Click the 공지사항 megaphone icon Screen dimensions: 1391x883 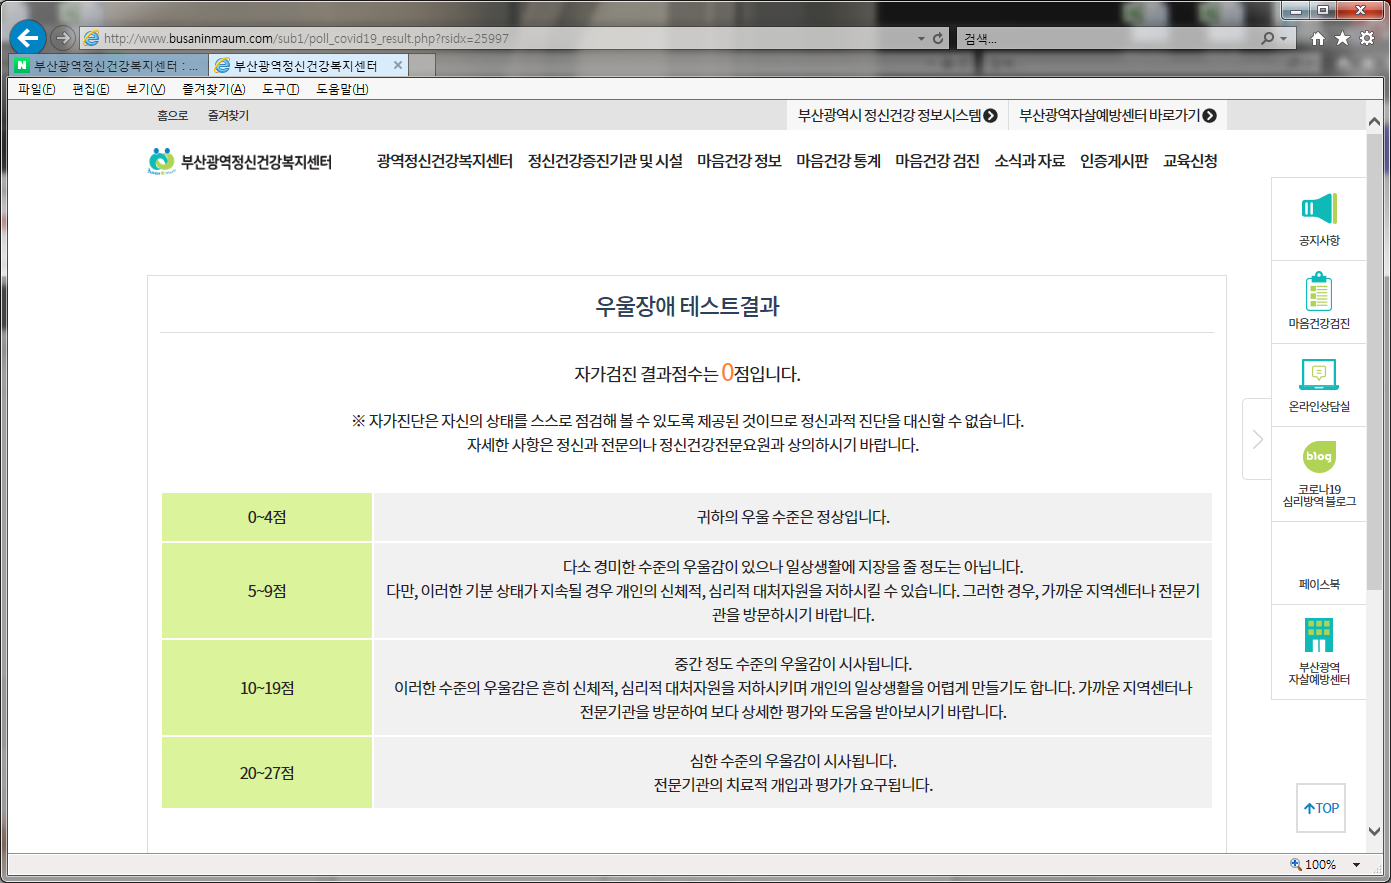coord(1319,209)
